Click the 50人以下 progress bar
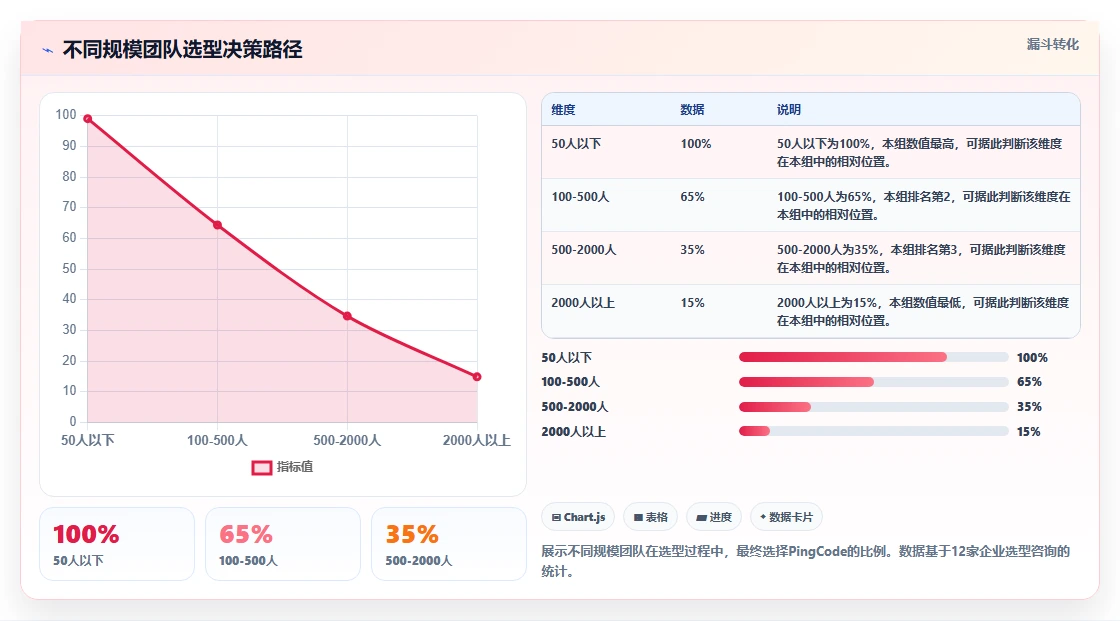 (x=873, y=357)
